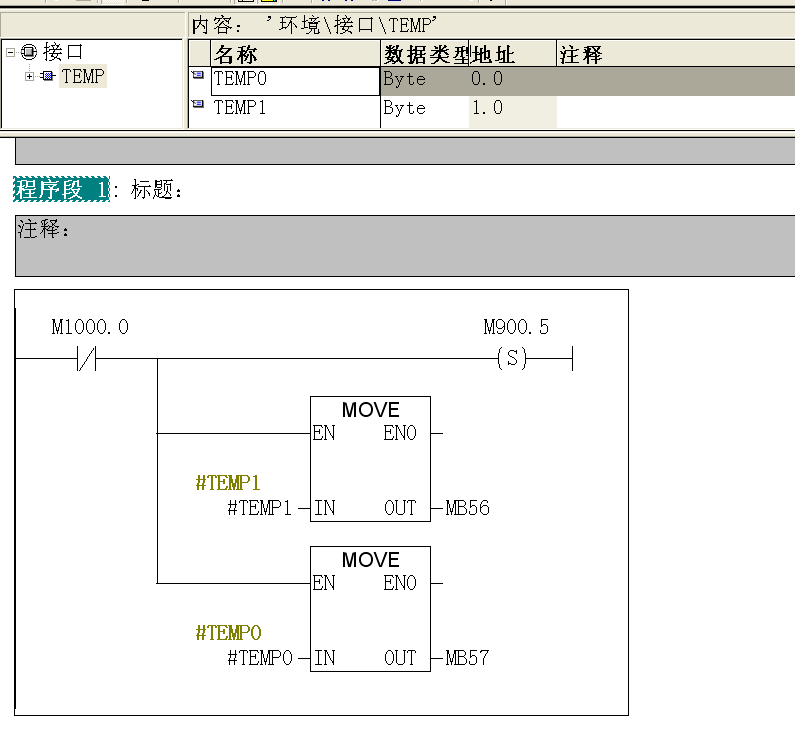
Task: Select the MOVE box outputting to MB56
Action: 371,459
